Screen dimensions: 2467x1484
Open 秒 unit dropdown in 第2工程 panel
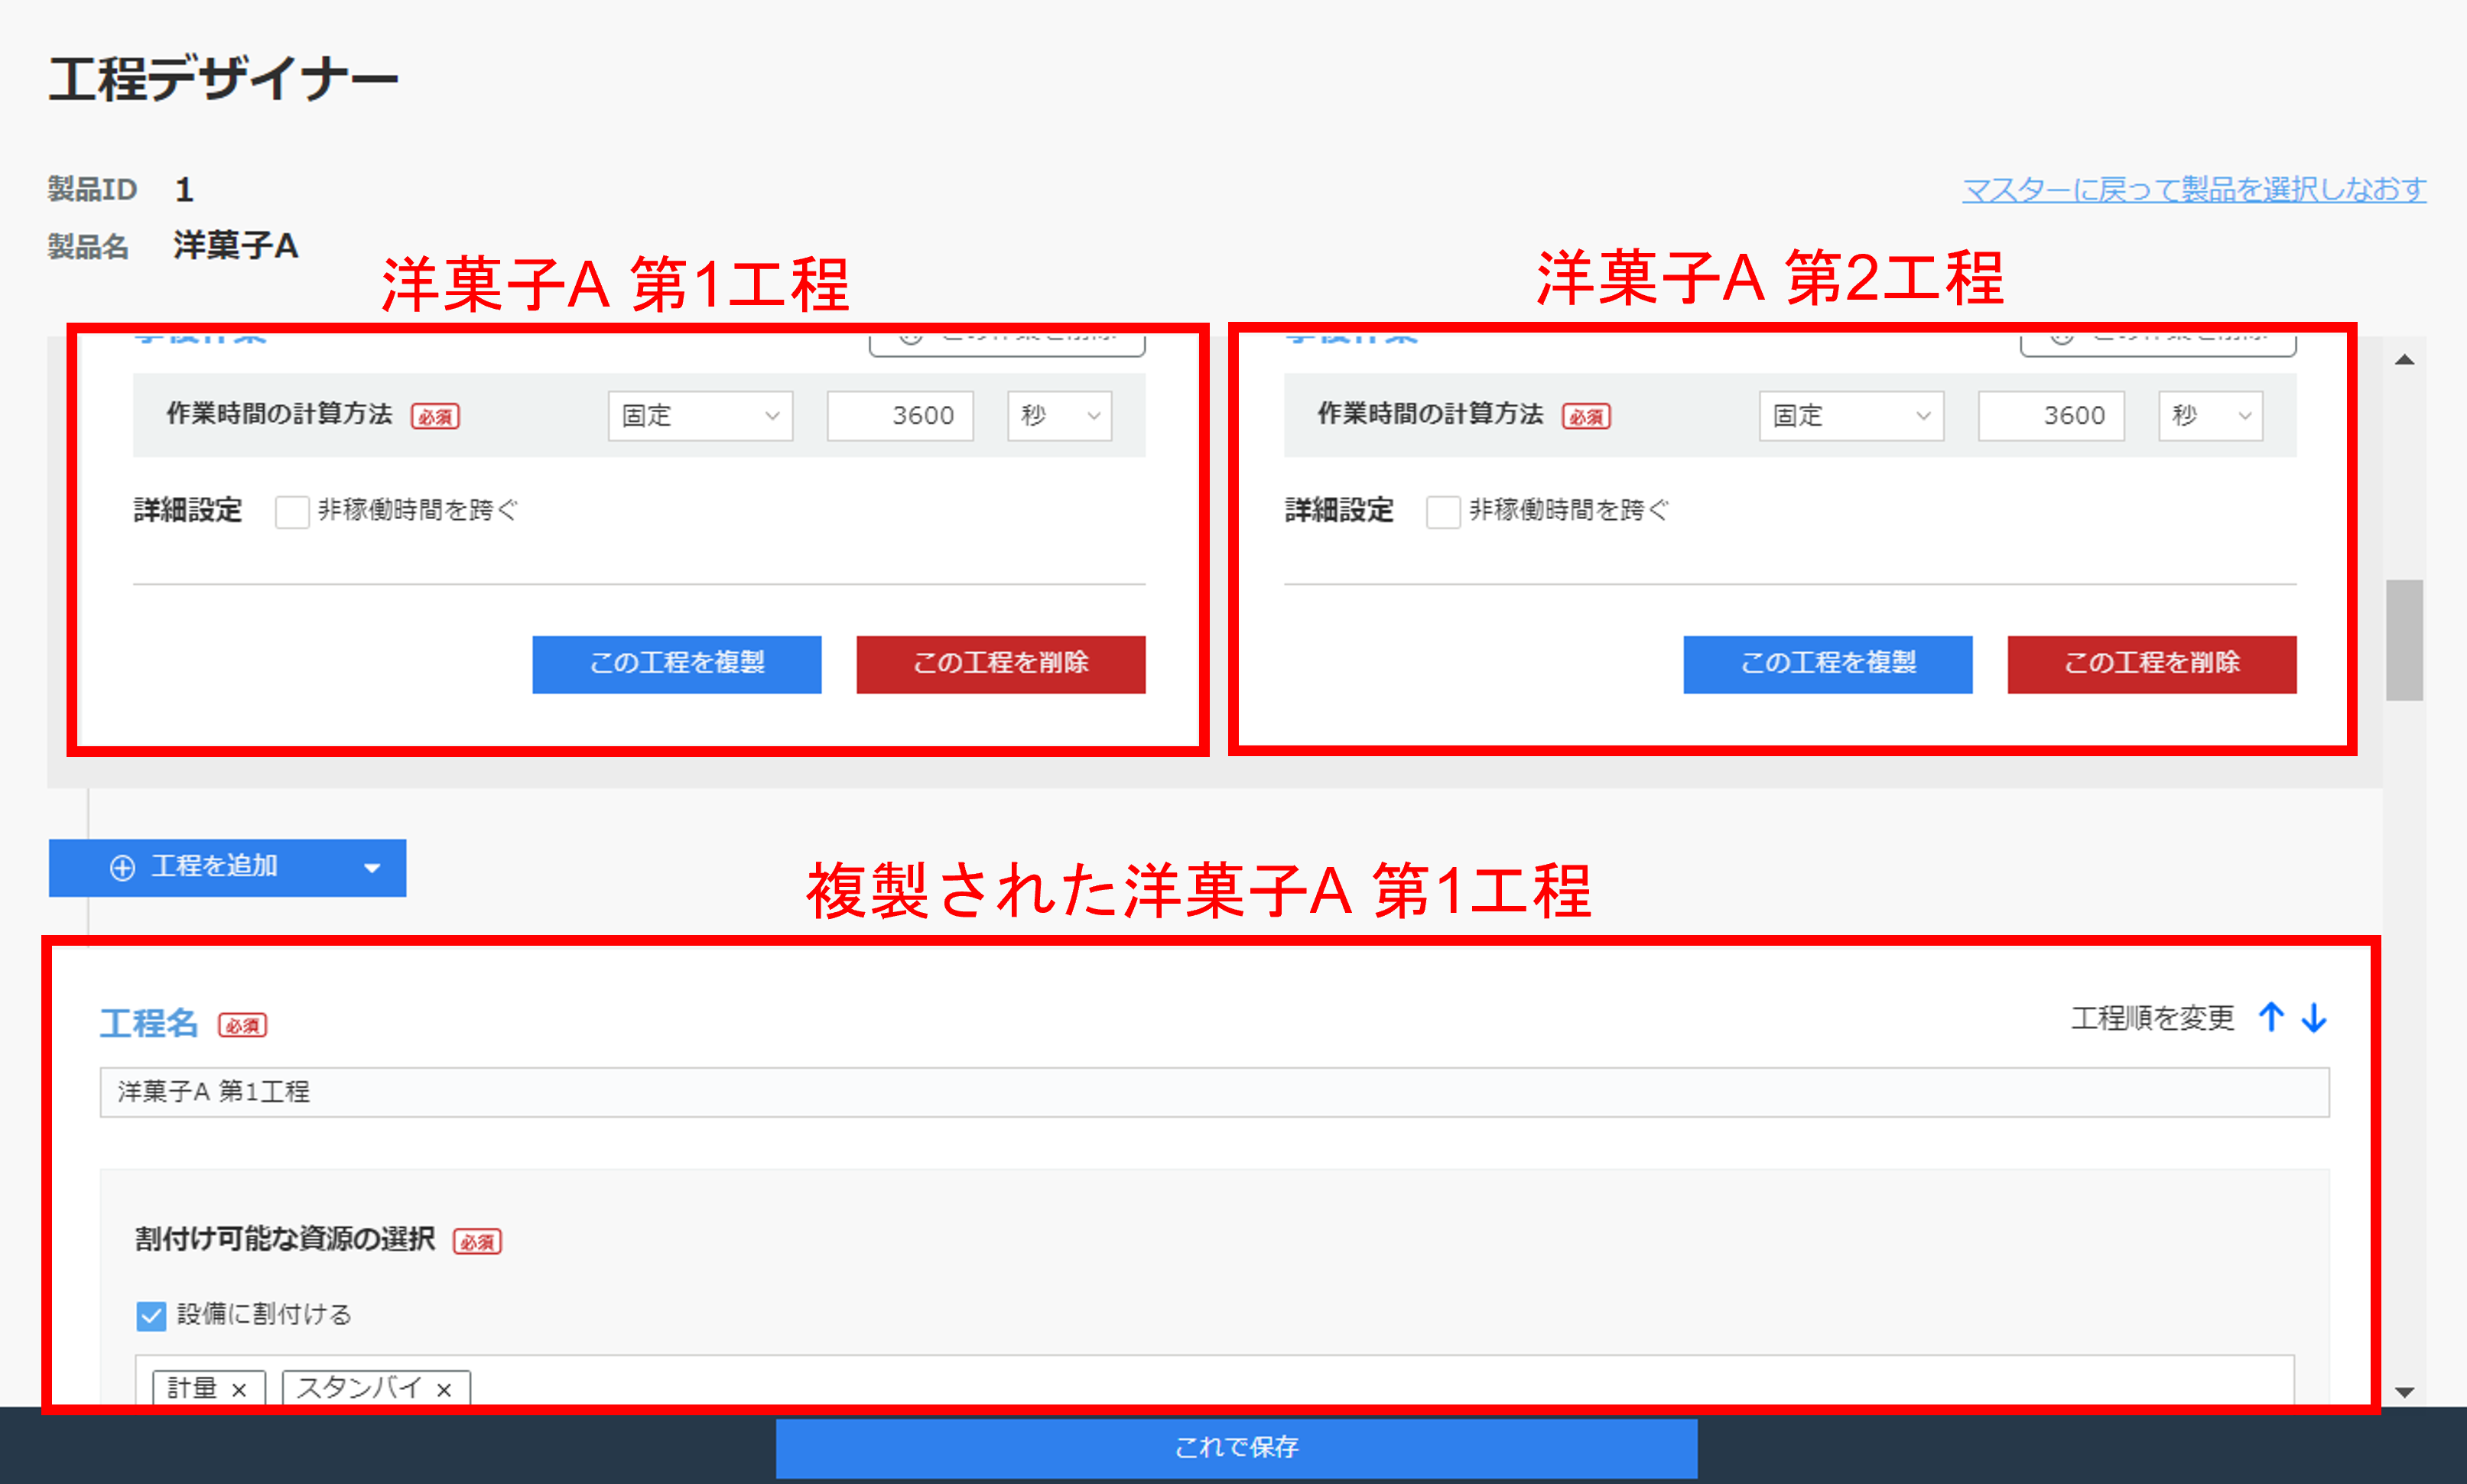coord(2210,415)
